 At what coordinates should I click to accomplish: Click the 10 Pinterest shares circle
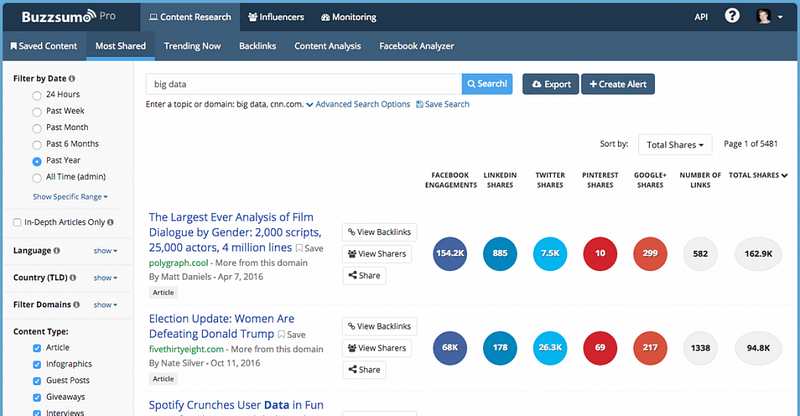[600, 254]
